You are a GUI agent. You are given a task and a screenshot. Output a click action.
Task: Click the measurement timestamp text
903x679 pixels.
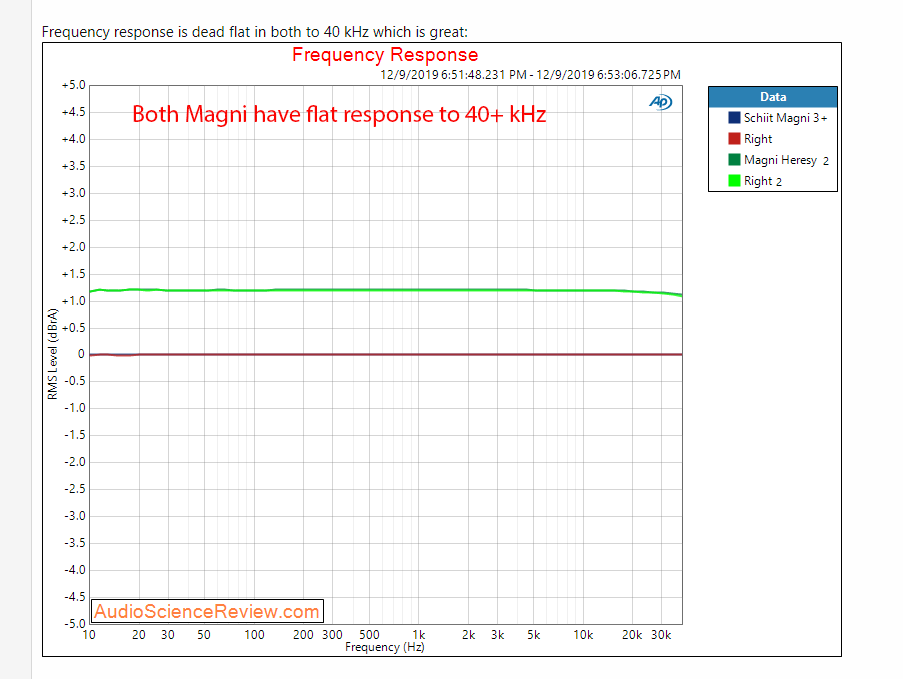530,75
